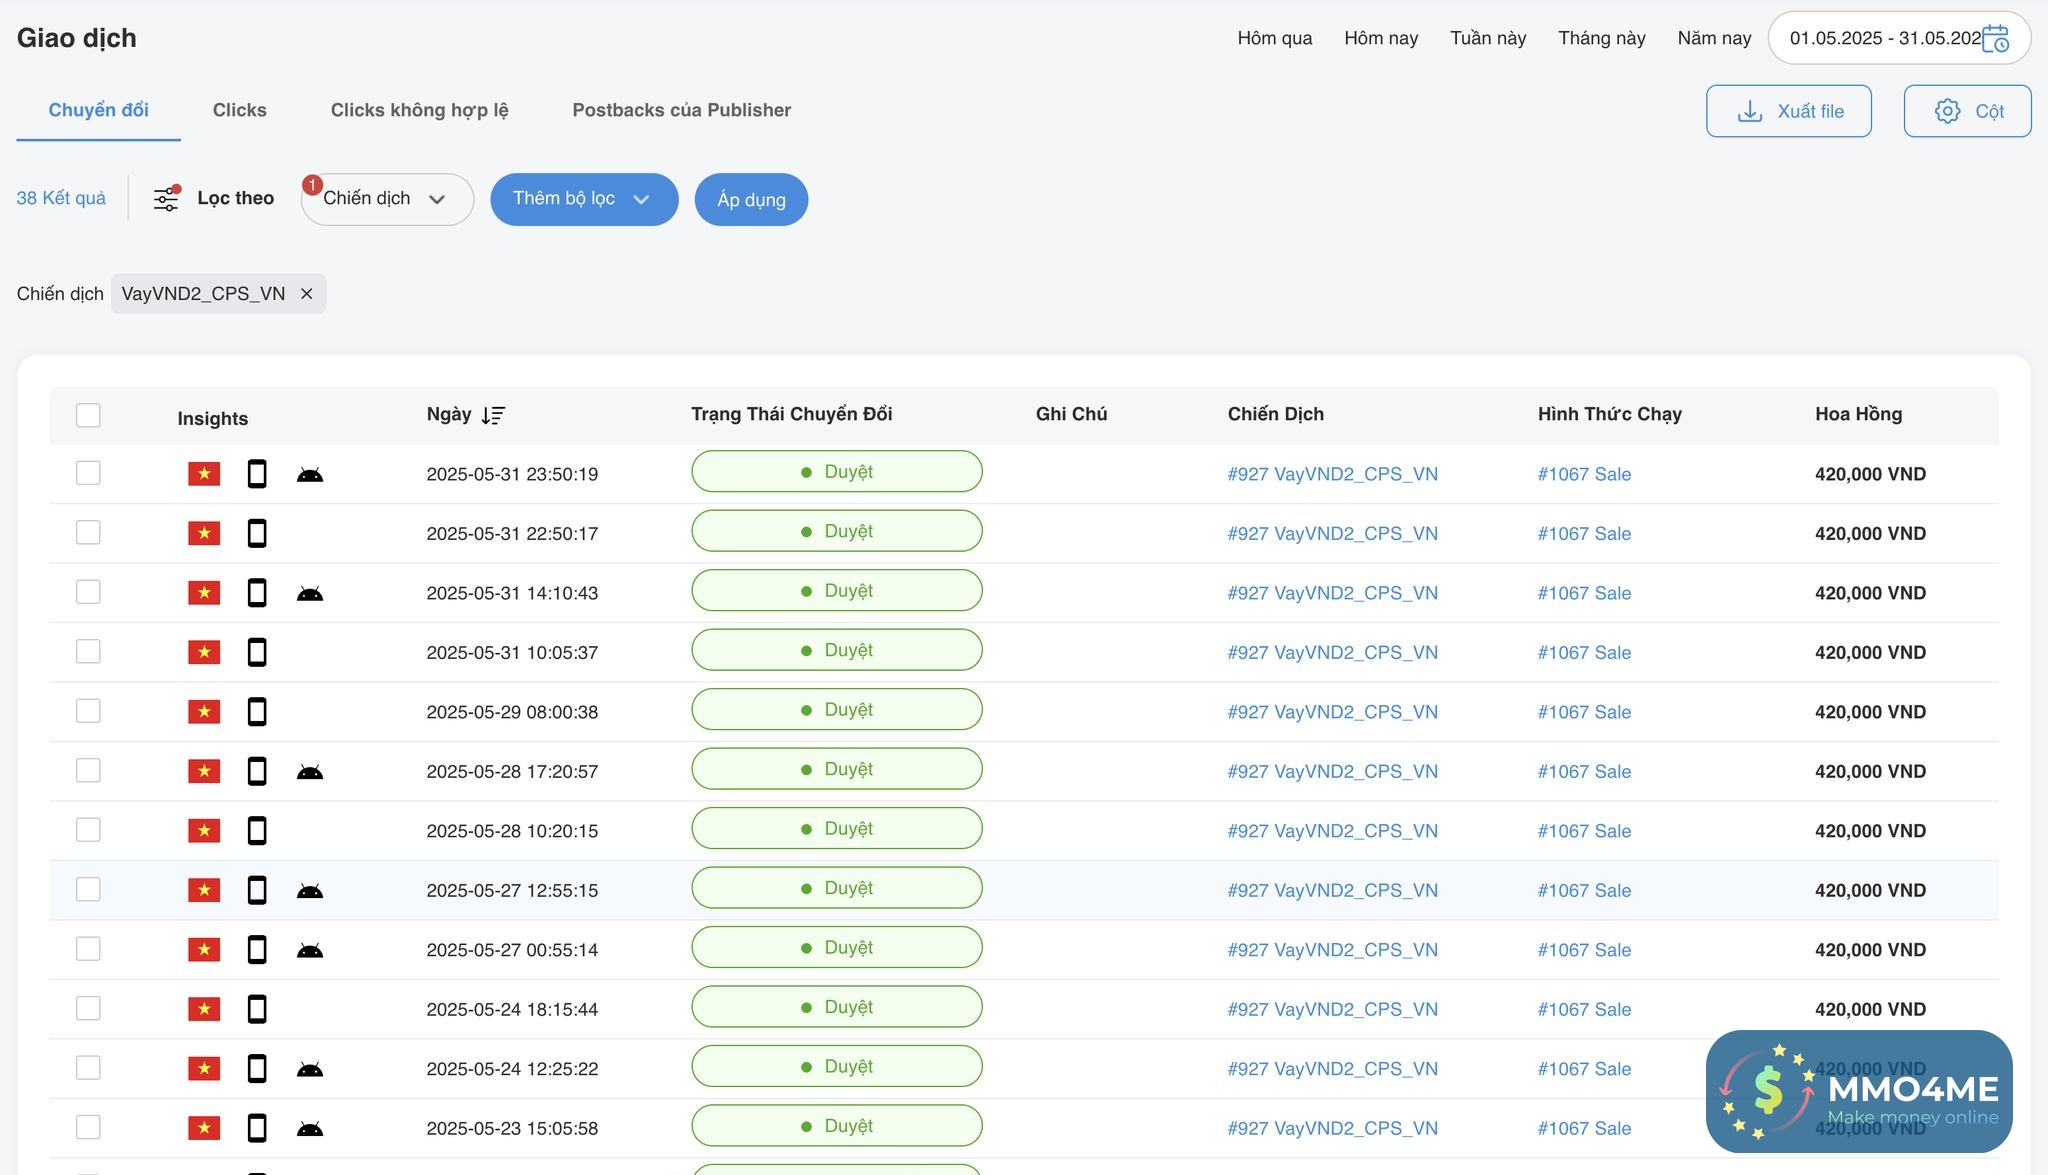Click the filter sliders icon beside Lọc theo

click(x=166, y=199)
